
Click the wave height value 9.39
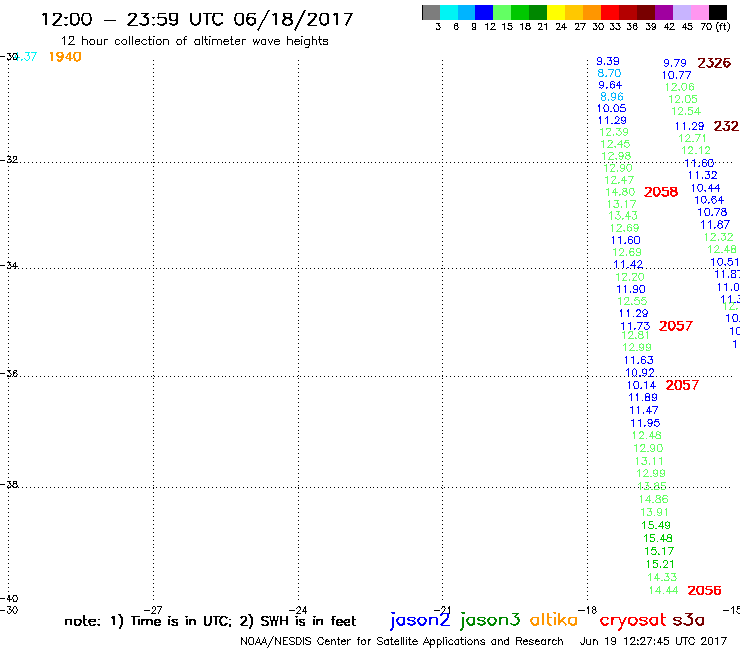tap(608, 61)
